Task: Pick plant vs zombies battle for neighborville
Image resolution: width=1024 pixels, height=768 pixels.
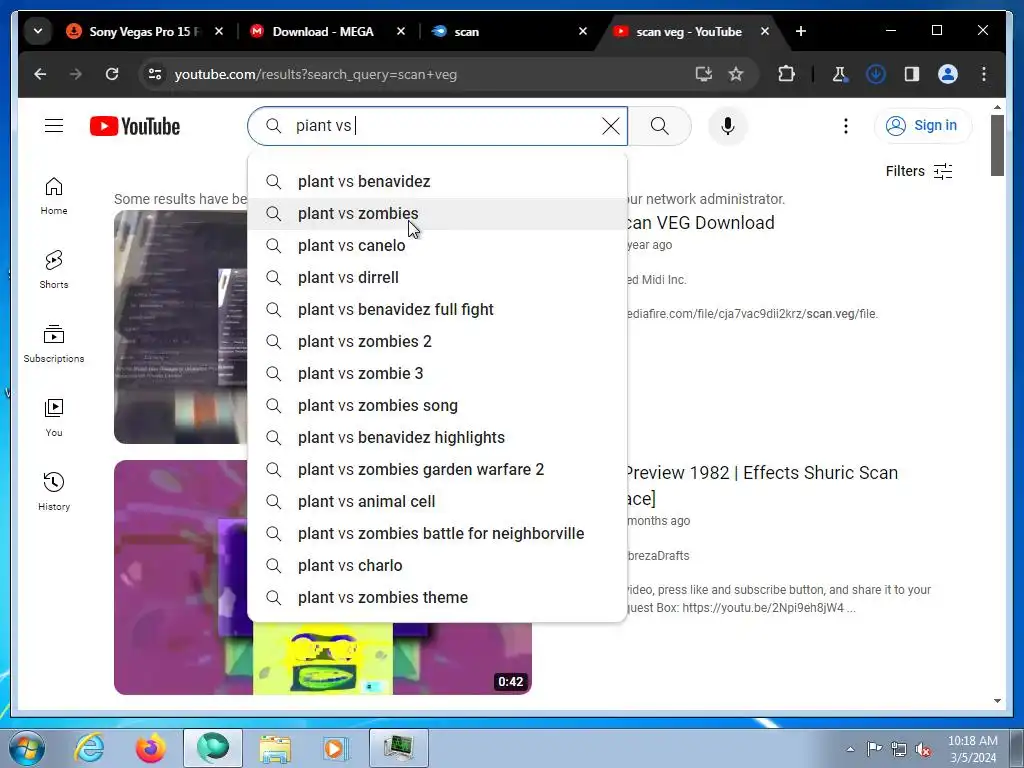Action: 437,534
